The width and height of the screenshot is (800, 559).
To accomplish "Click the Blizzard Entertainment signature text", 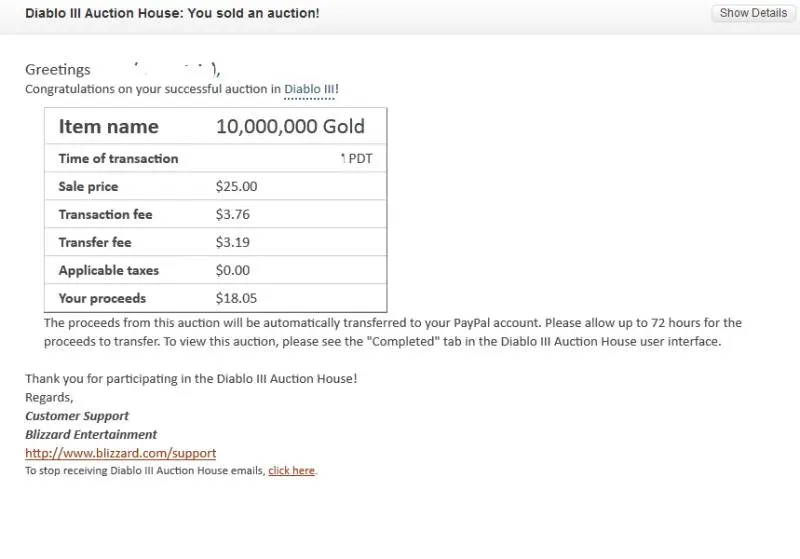I will pyautogui.click(x=91, y=434).
